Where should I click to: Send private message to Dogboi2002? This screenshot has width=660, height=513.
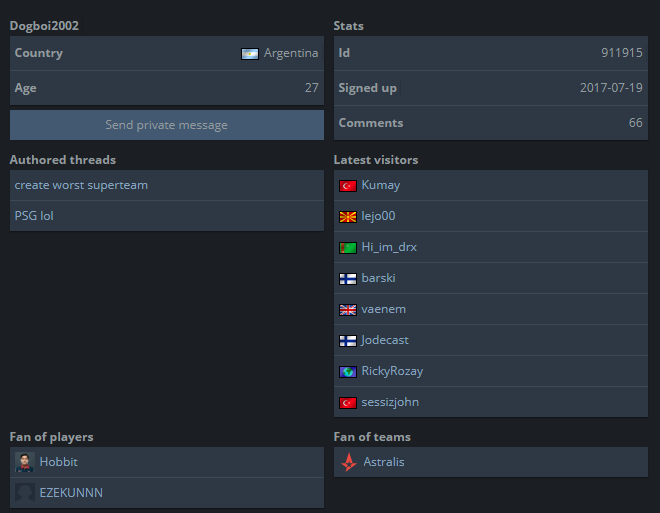tap(167, 125)
